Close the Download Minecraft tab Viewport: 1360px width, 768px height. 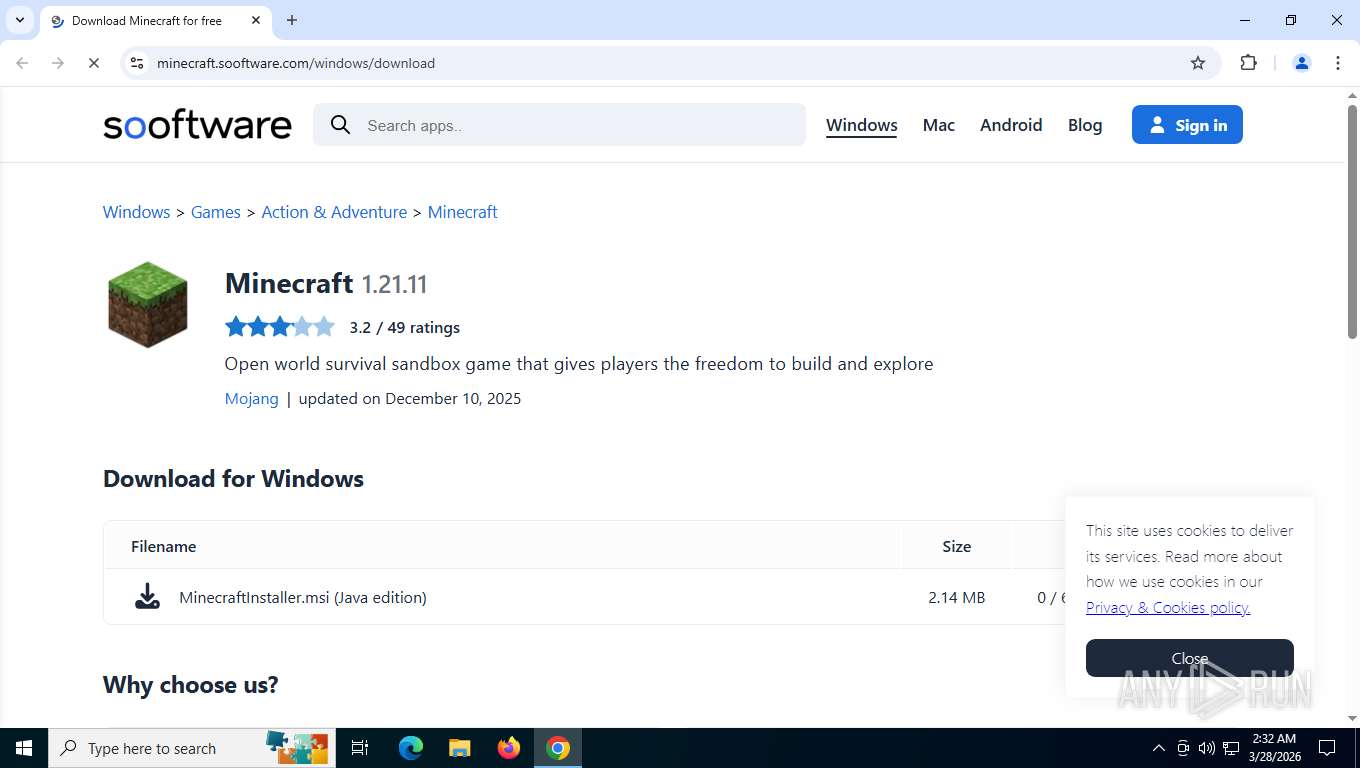tap(256, 20)
